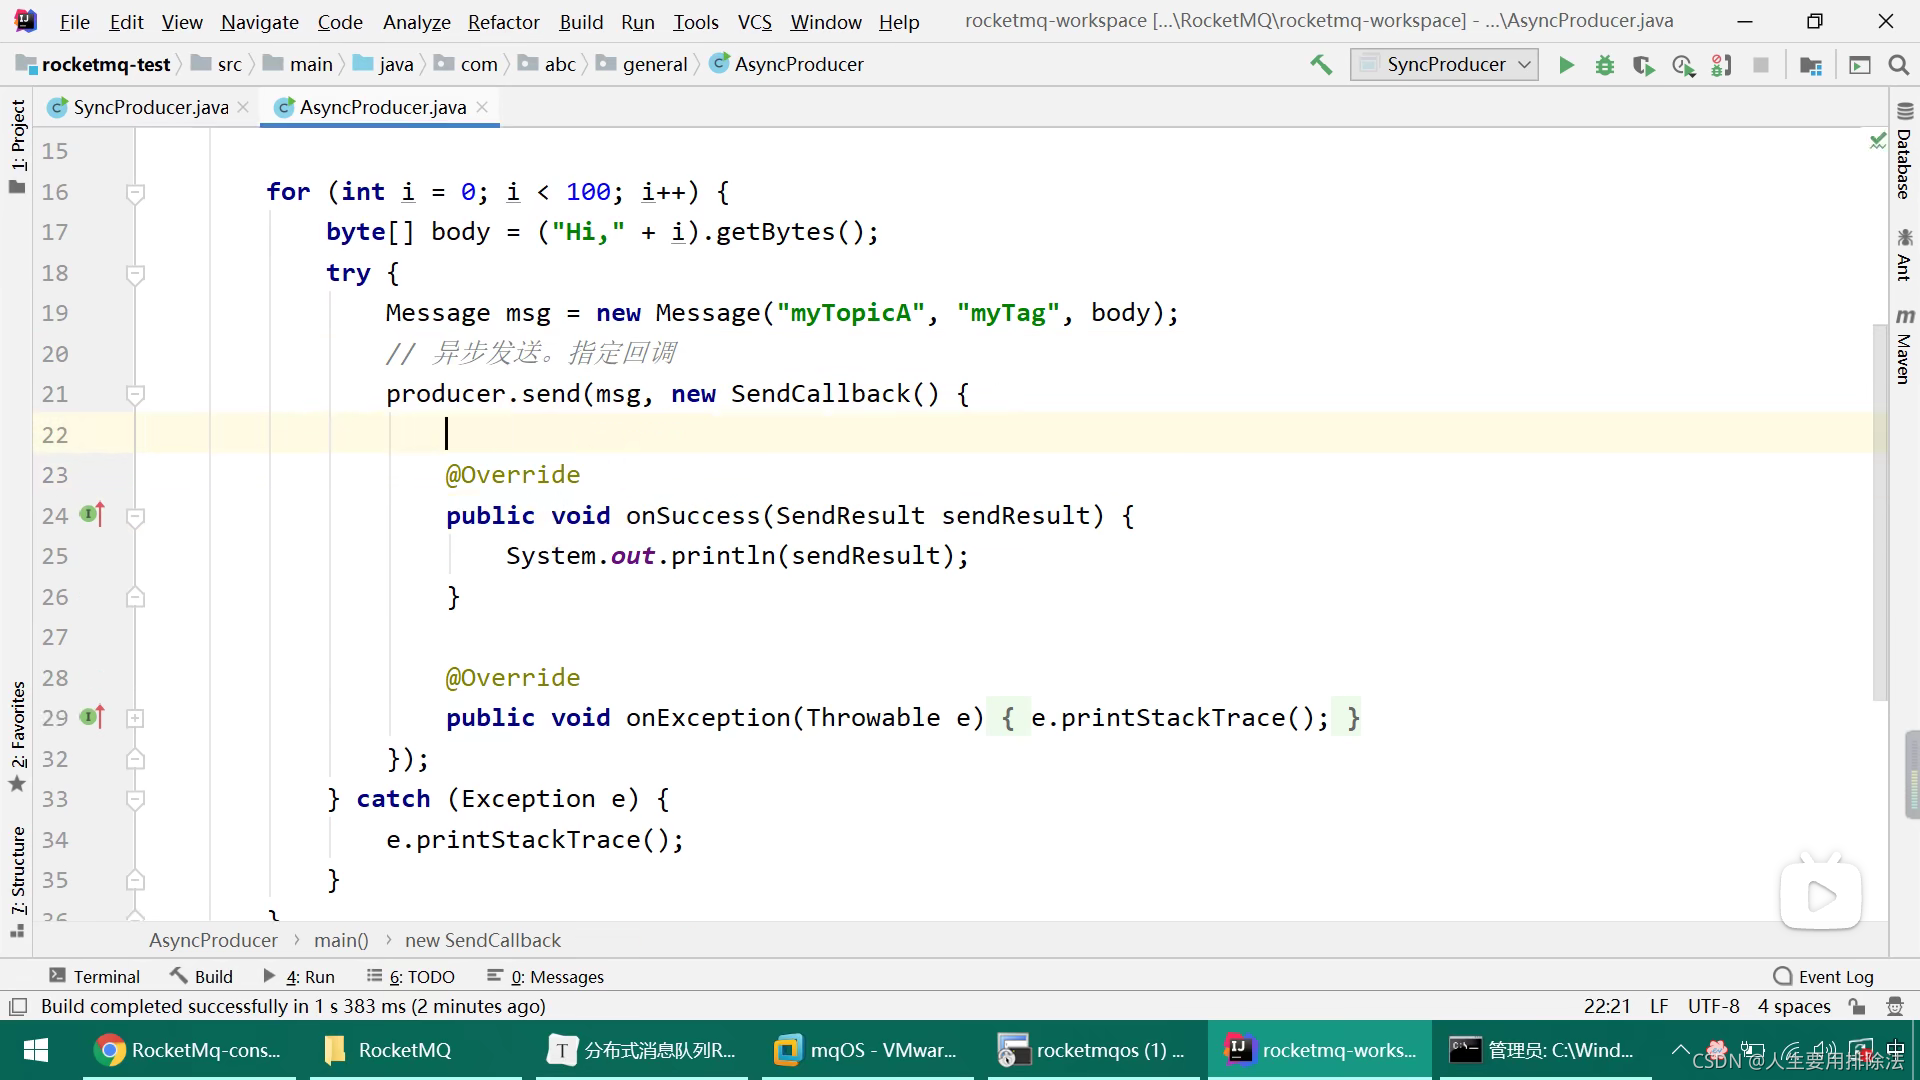This screenshot has height=1080, width=1920.
Task: Open the Favorites tool window
Action: click(x=17, y=736)
